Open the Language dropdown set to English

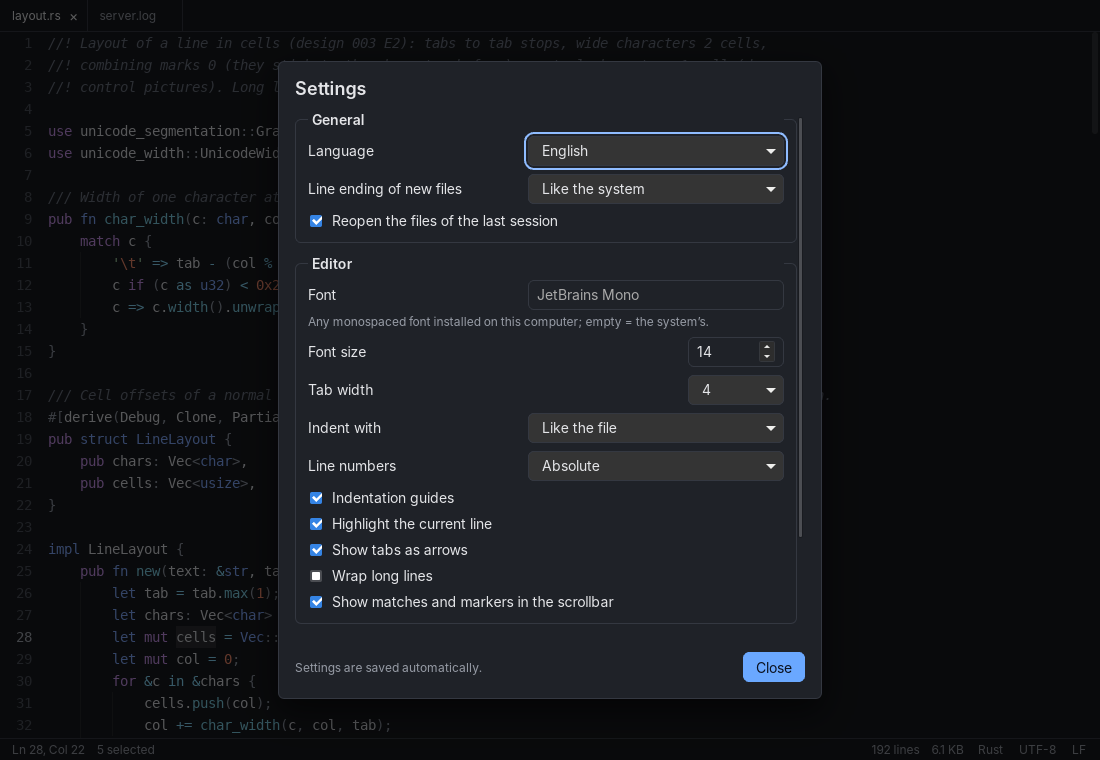pos(655,151)
